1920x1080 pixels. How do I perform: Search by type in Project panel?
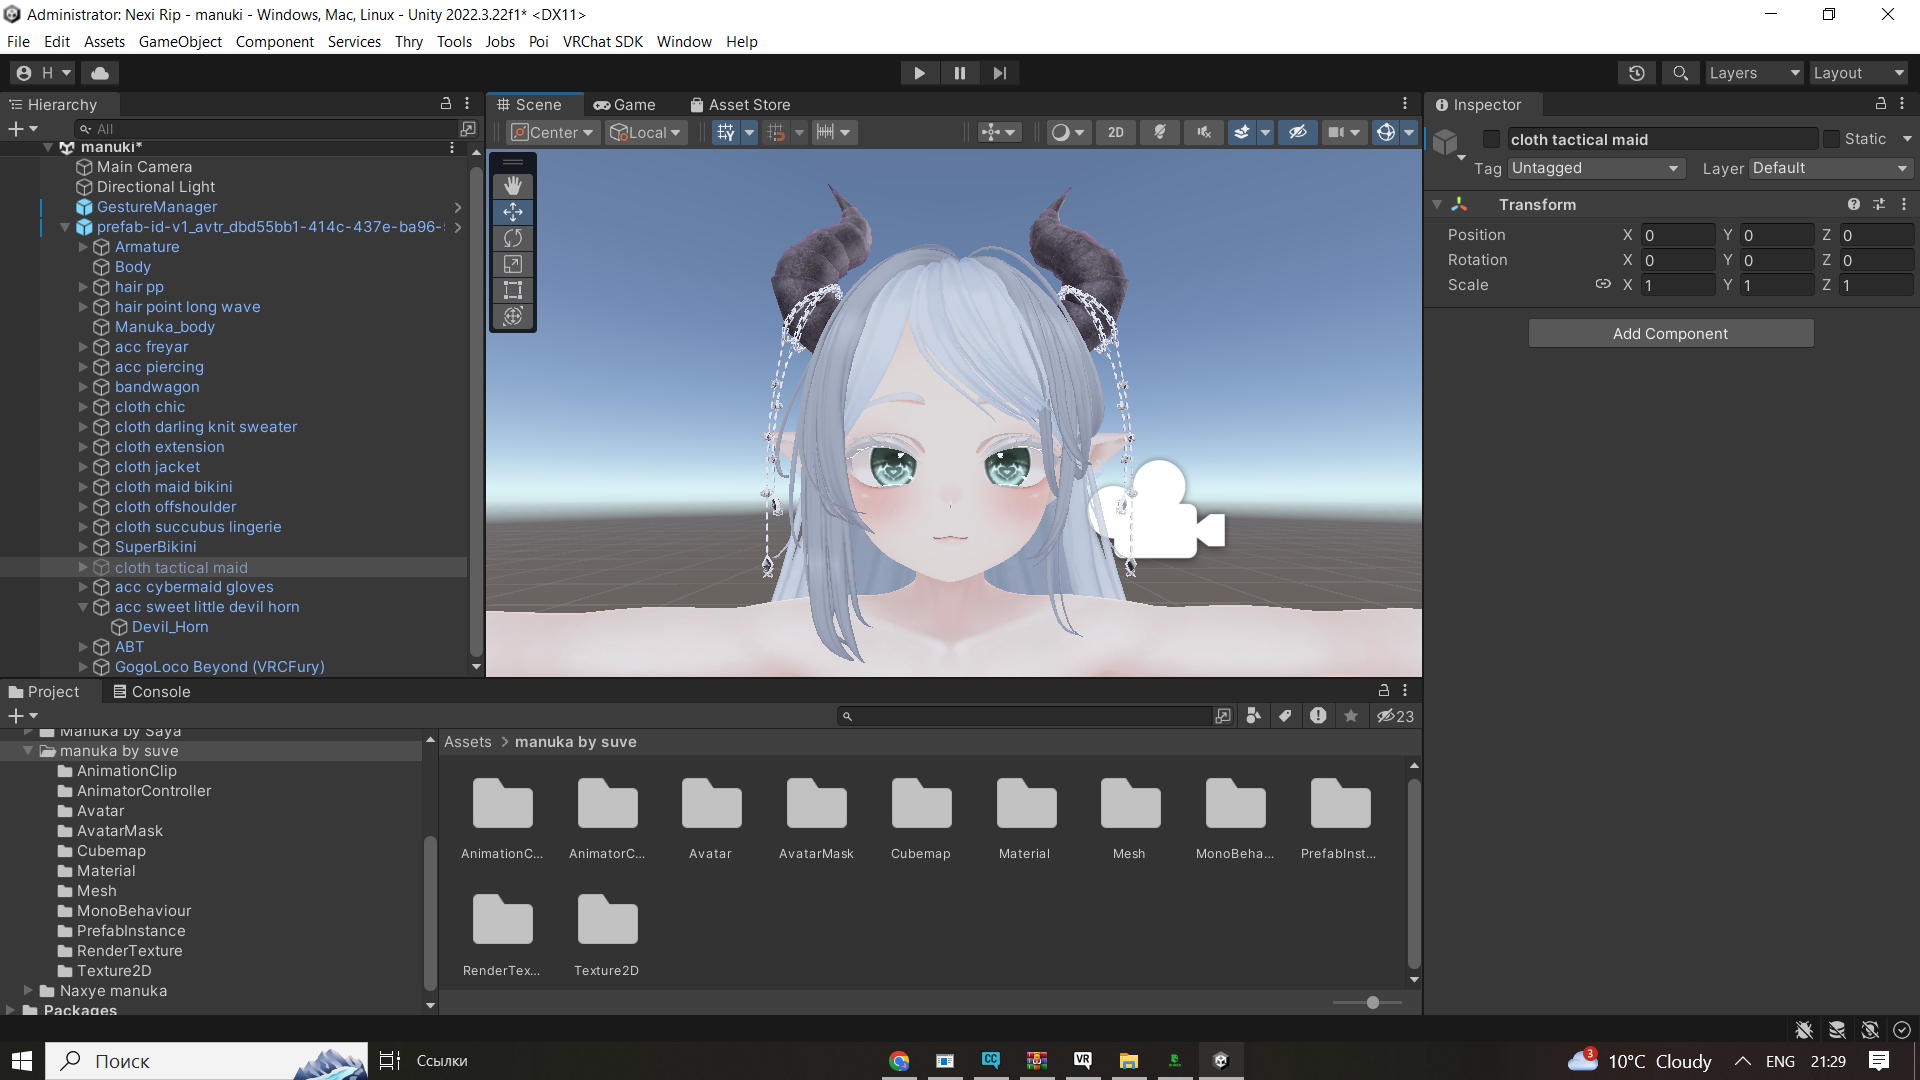(x=1253, y=716)
